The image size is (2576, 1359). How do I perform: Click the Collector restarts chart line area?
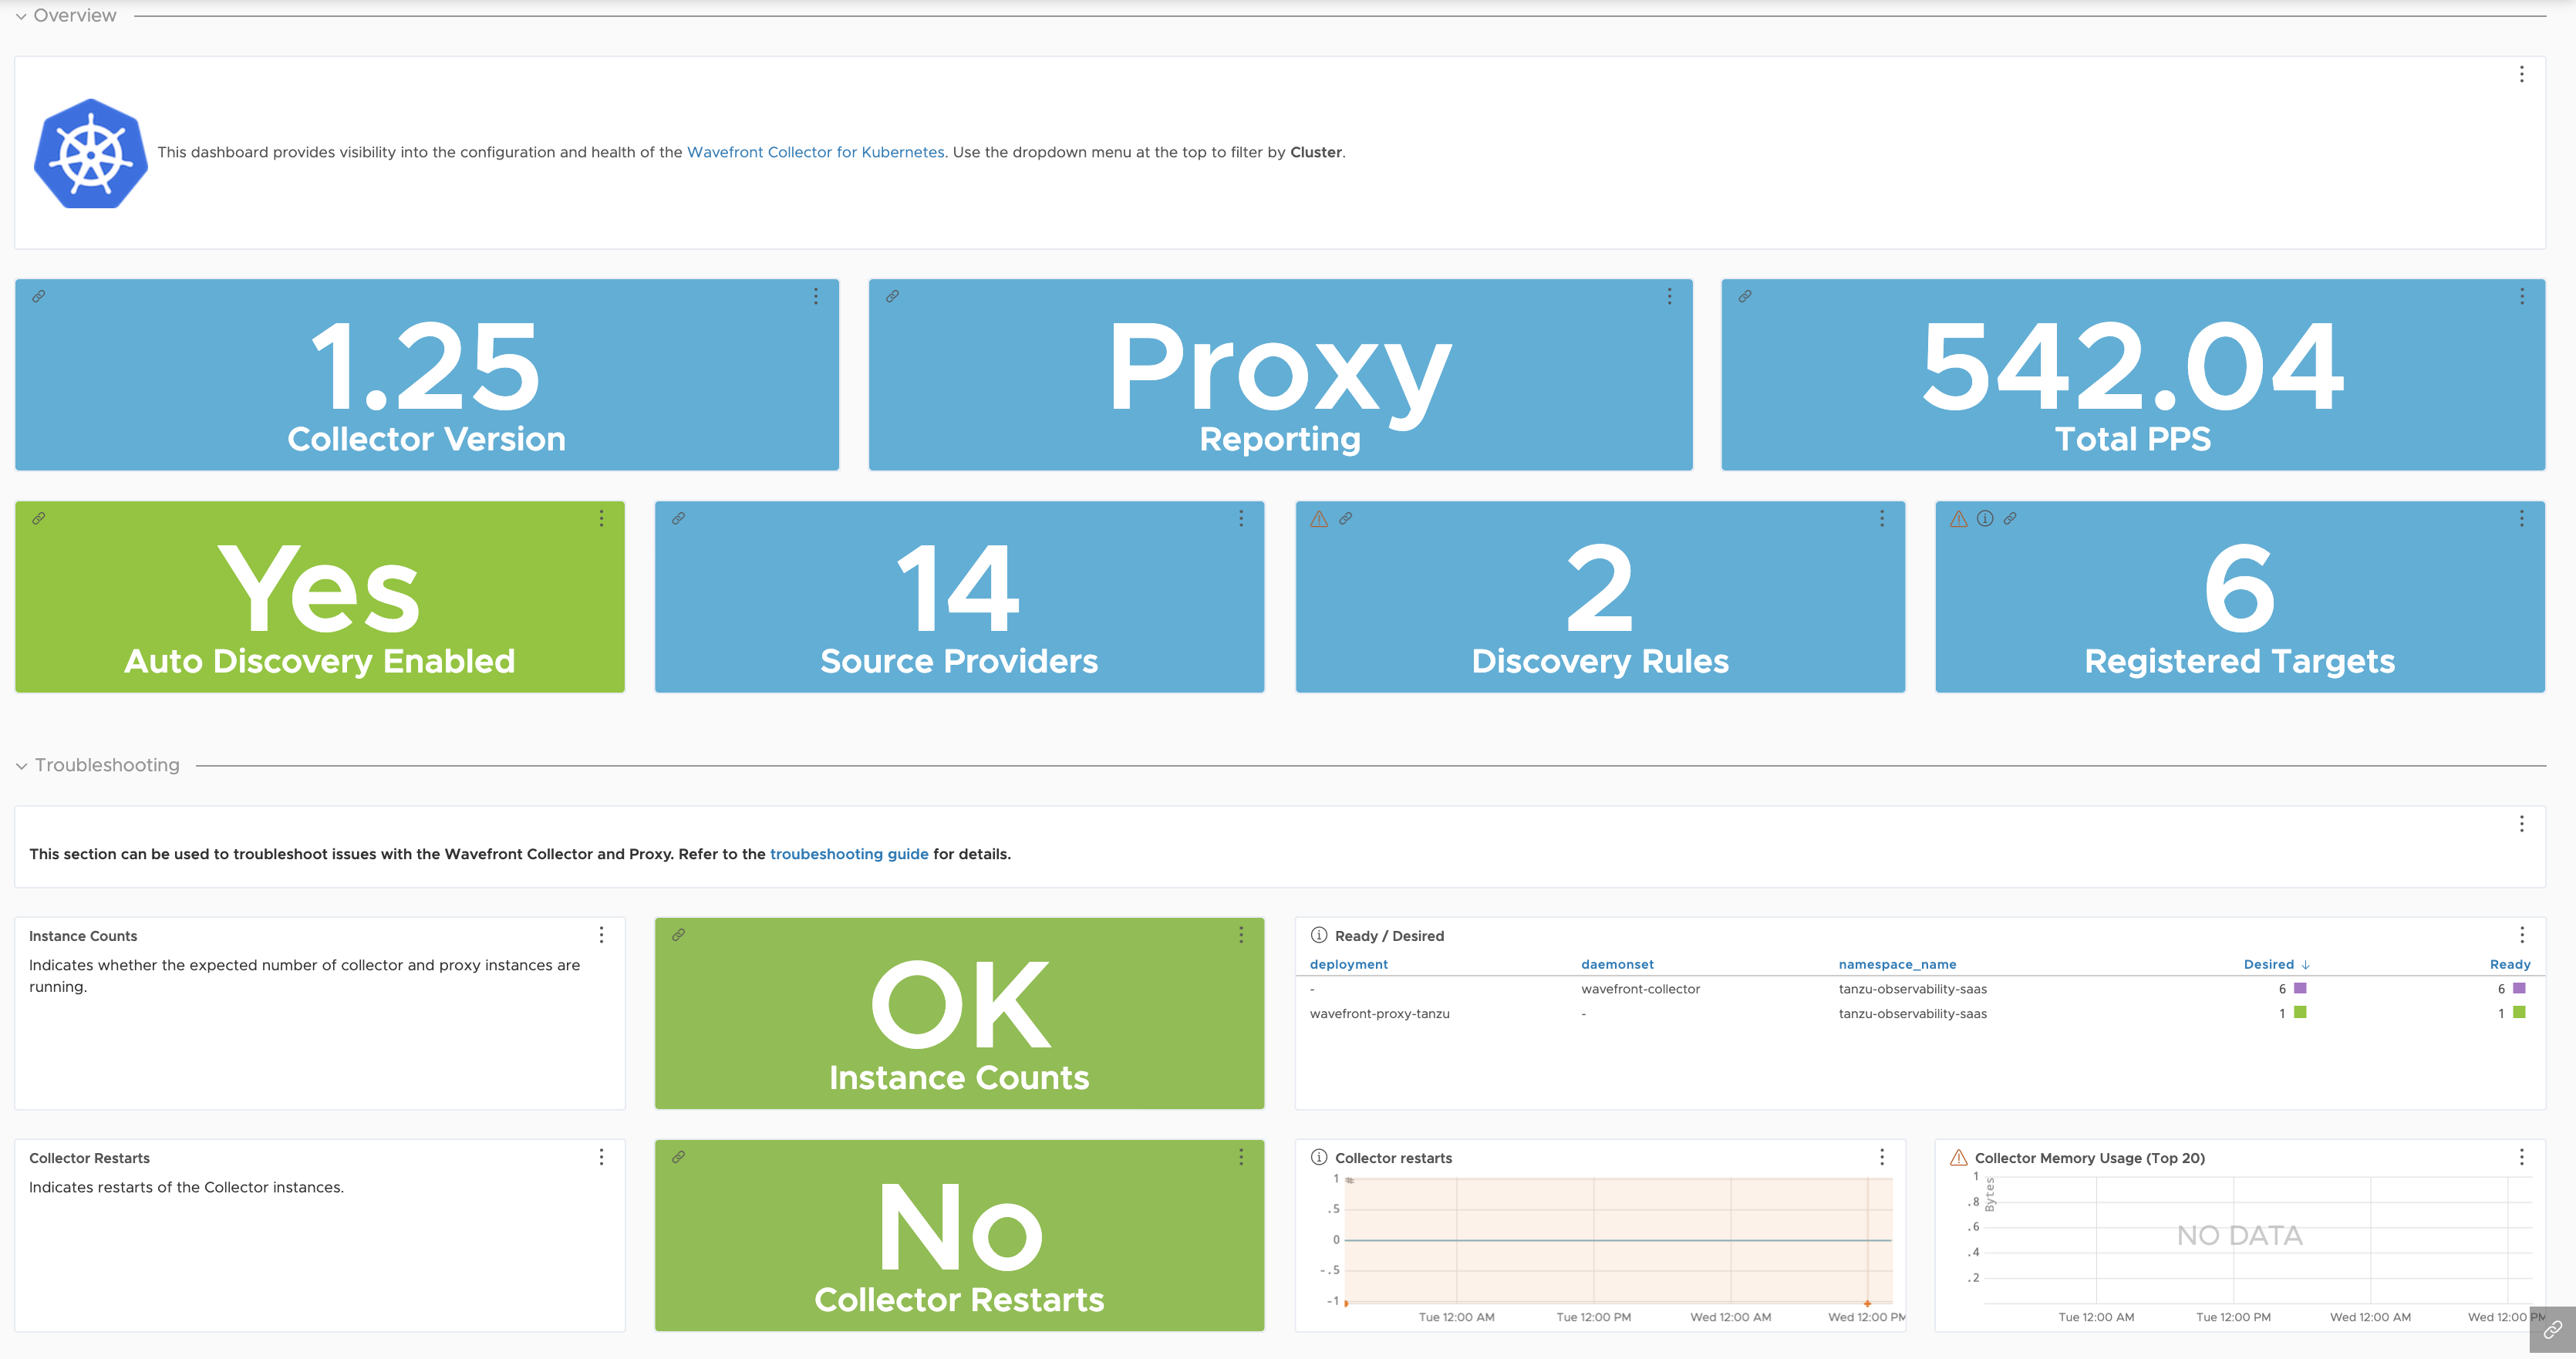[1619, 1240]
